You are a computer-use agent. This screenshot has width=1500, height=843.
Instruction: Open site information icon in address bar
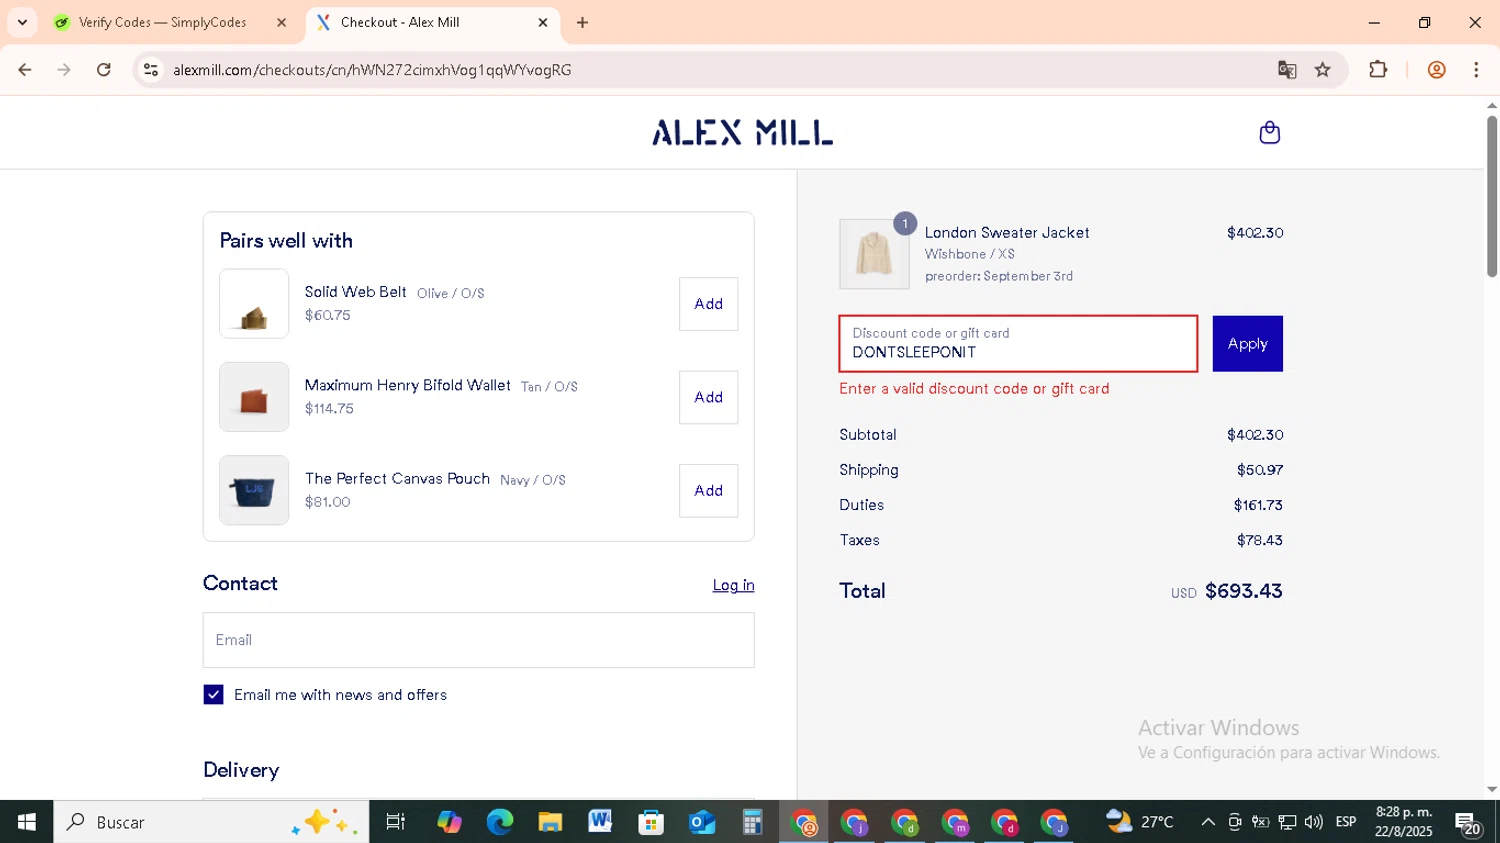tap(151, 70)
